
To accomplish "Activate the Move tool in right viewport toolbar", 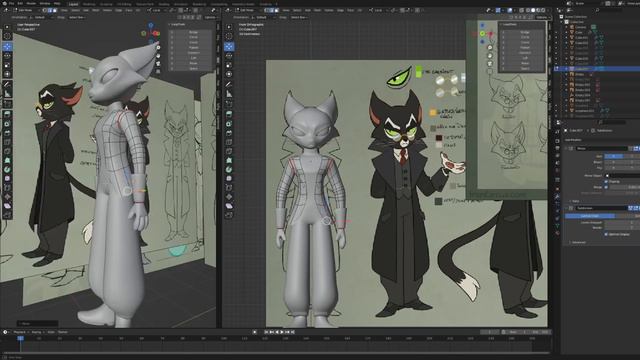I will (x=229, y=47).
